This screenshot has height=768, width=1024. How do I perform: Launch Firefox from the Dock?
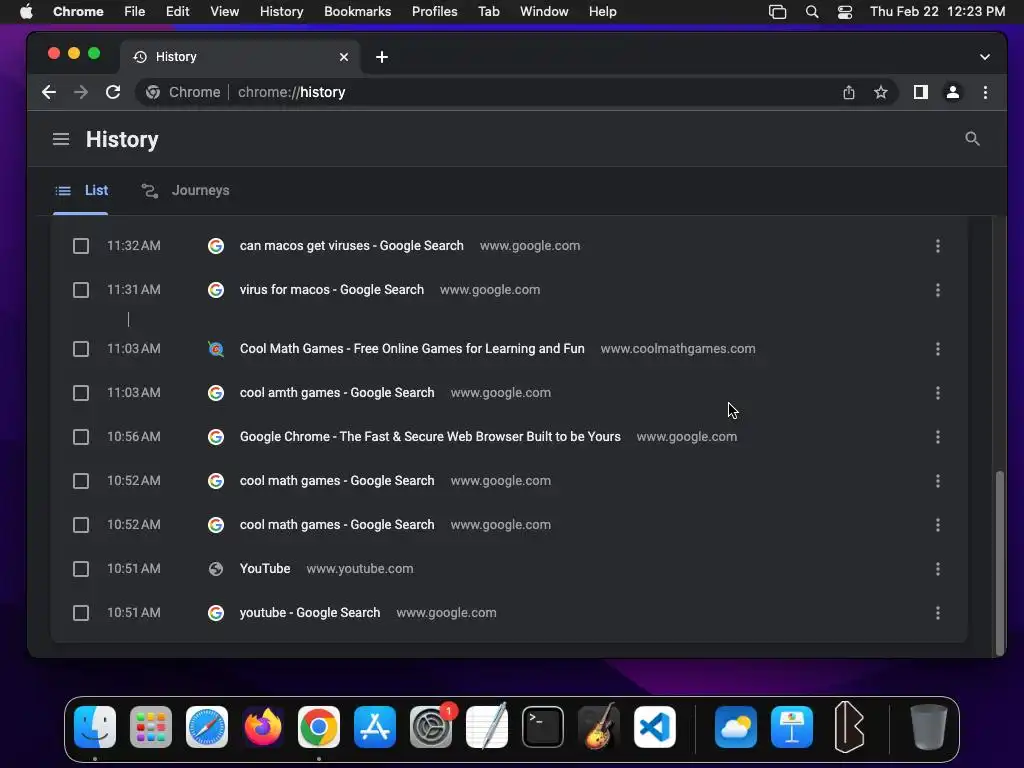pyautogui.click(x=263, y=727)
